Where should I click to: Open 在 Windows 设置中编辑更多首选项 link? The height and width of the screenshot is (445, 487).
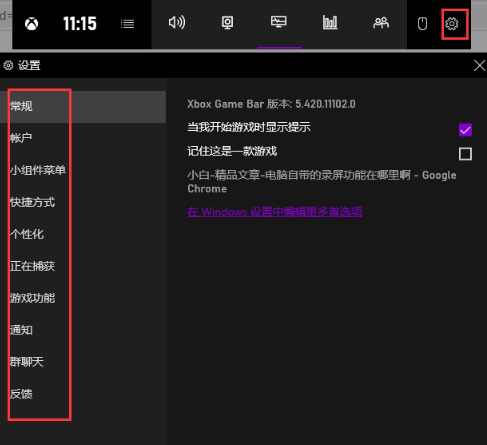(275, 212)
